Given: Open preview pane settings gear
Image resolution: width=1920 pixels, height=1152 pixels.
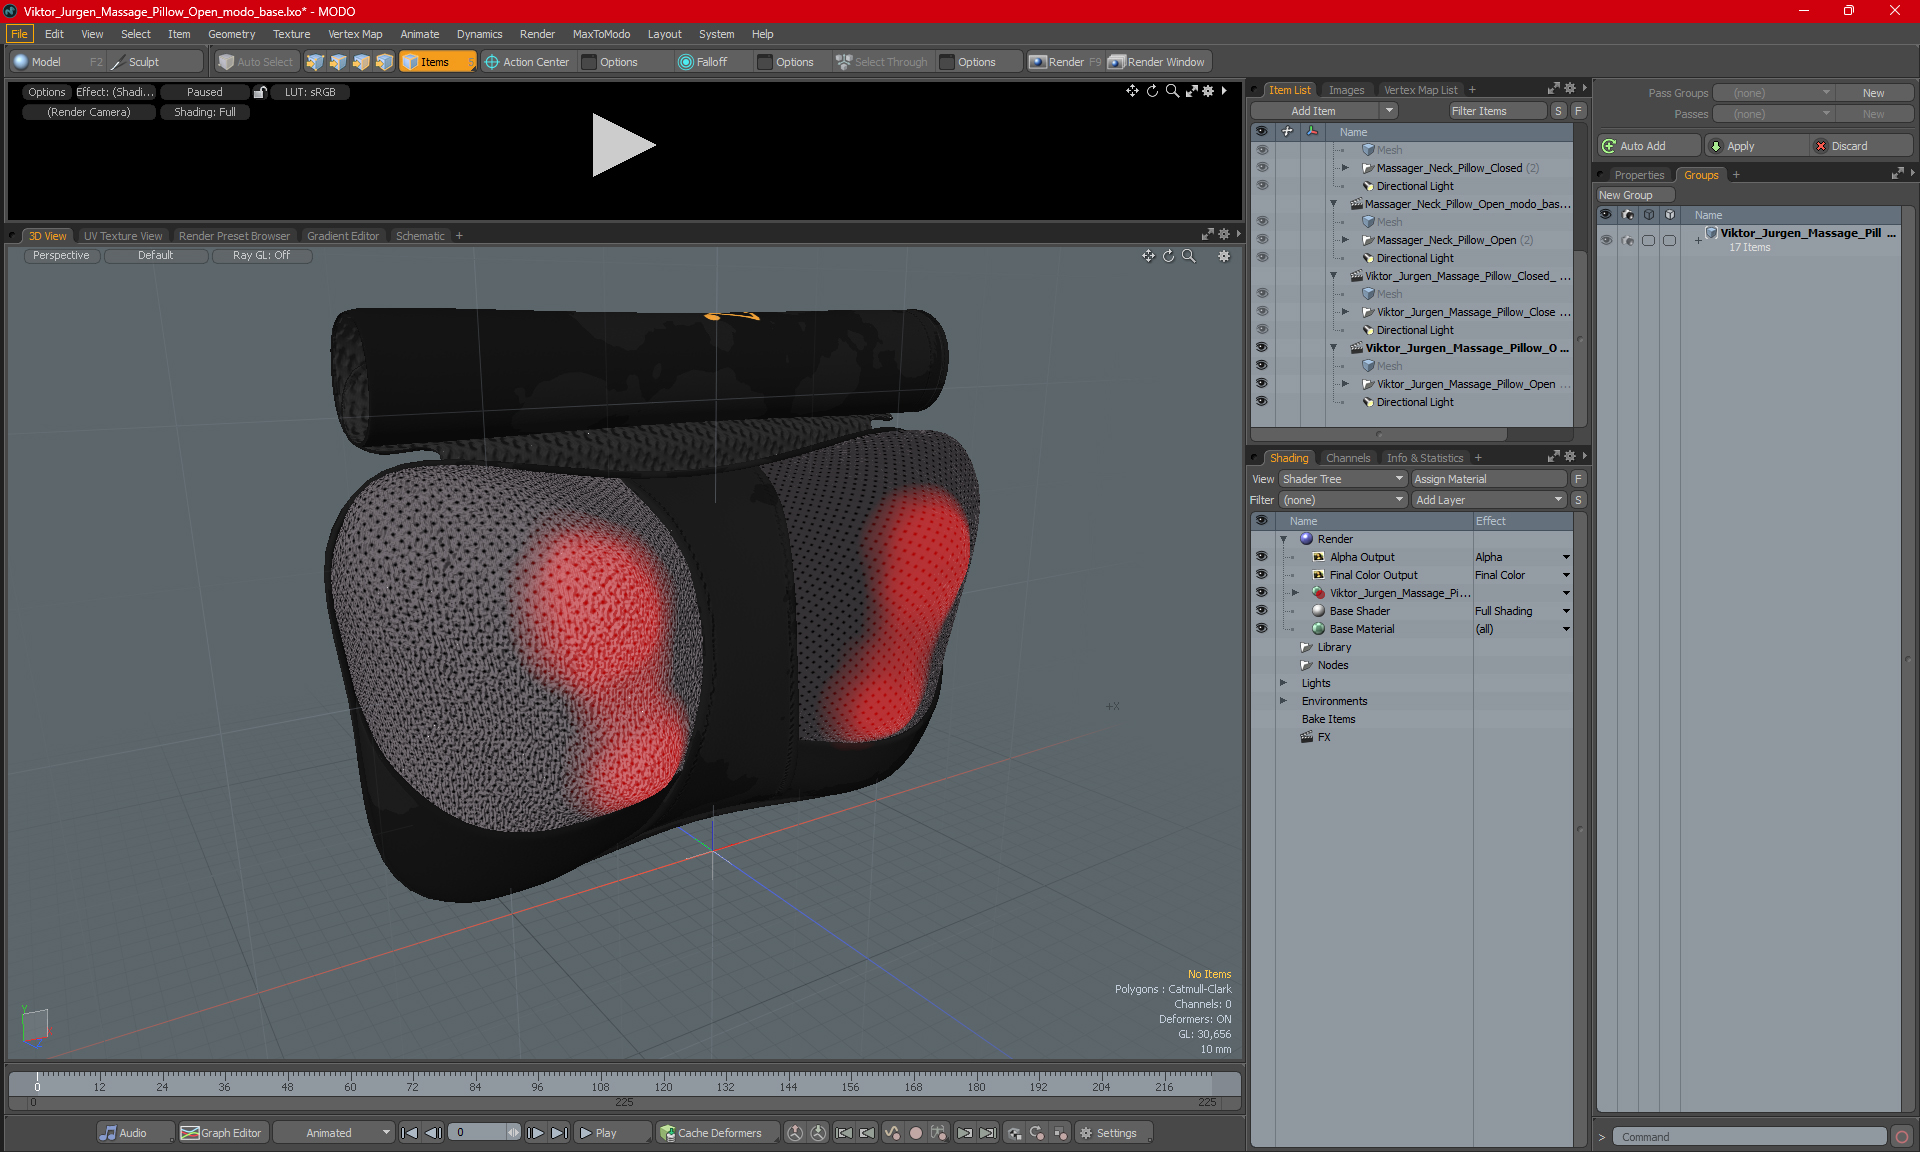Looking at the screenshot, I should click(x=1208, y=91).
